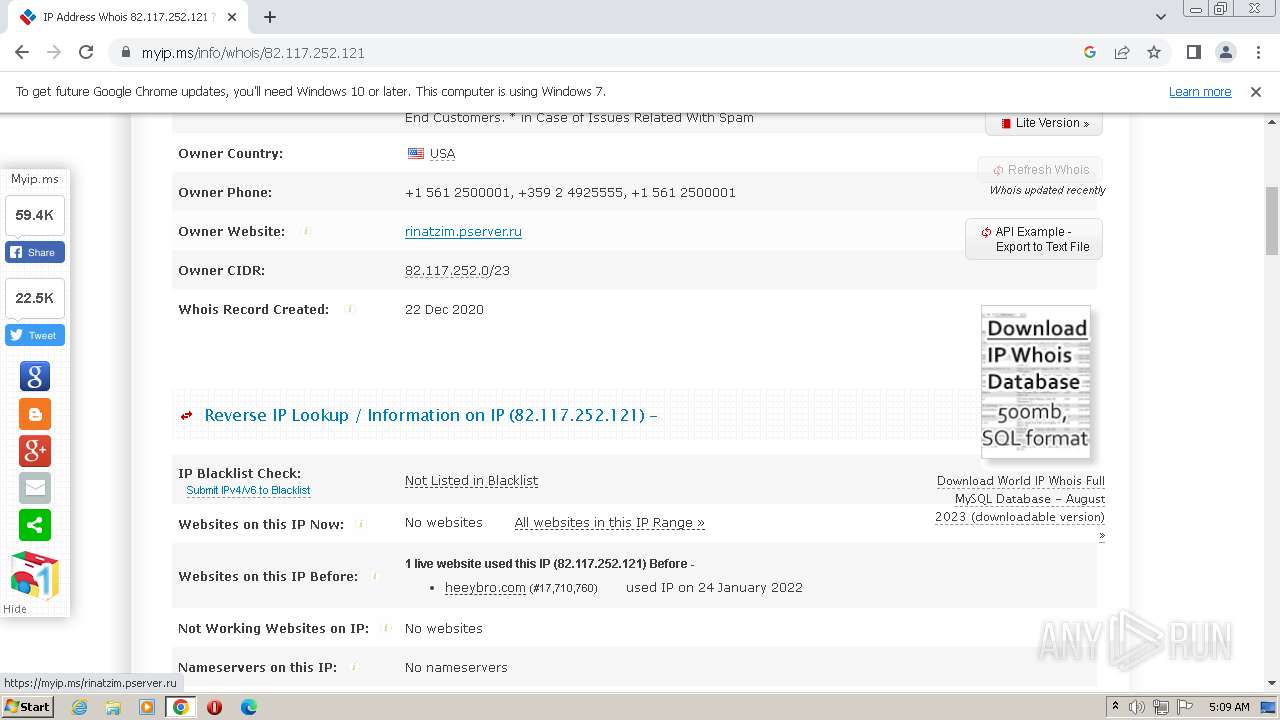This screenshot has width=1280, height=720.
Task: Launch Internet Explorer from taskbar
Action: (x=80, y=707)
